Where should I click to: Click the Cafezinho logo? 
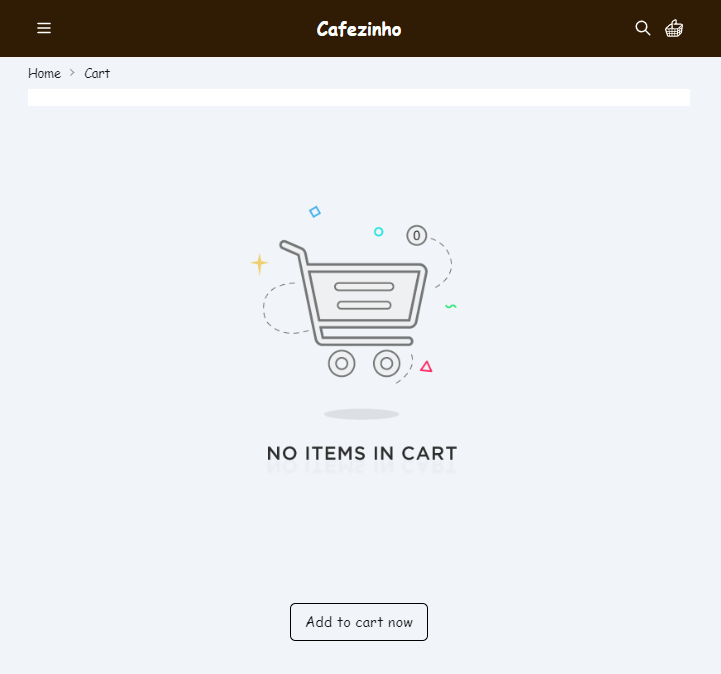coord(359,29)
